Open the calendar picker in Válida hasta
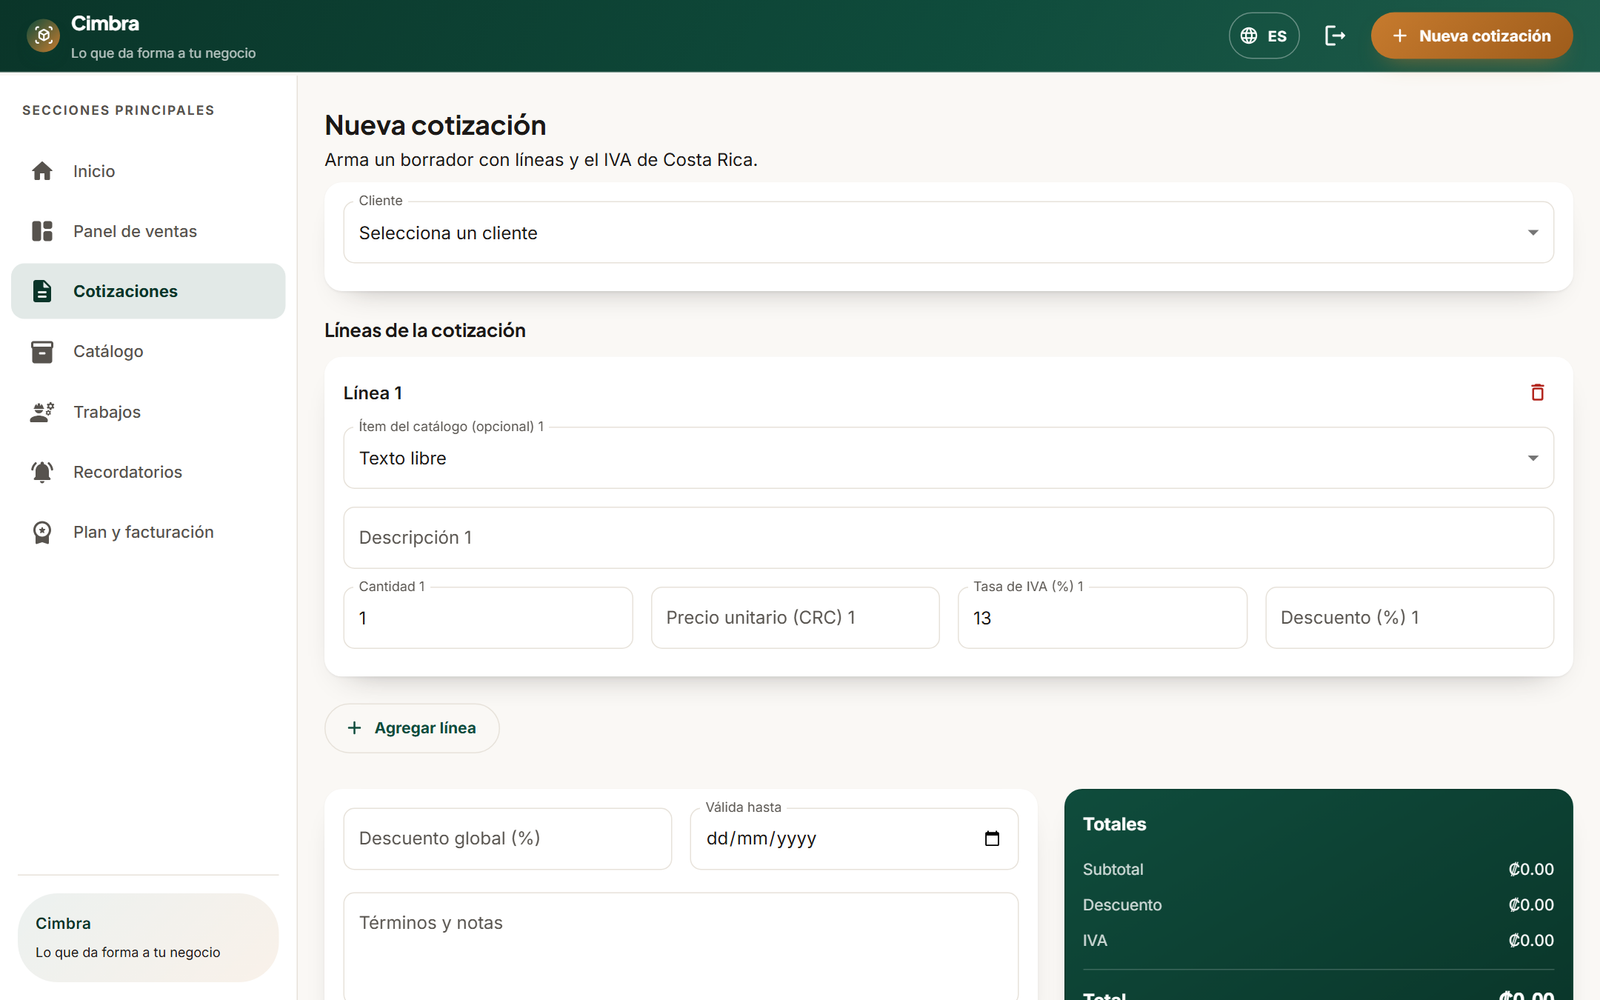1600x1000 pixels. click(992, 839)
